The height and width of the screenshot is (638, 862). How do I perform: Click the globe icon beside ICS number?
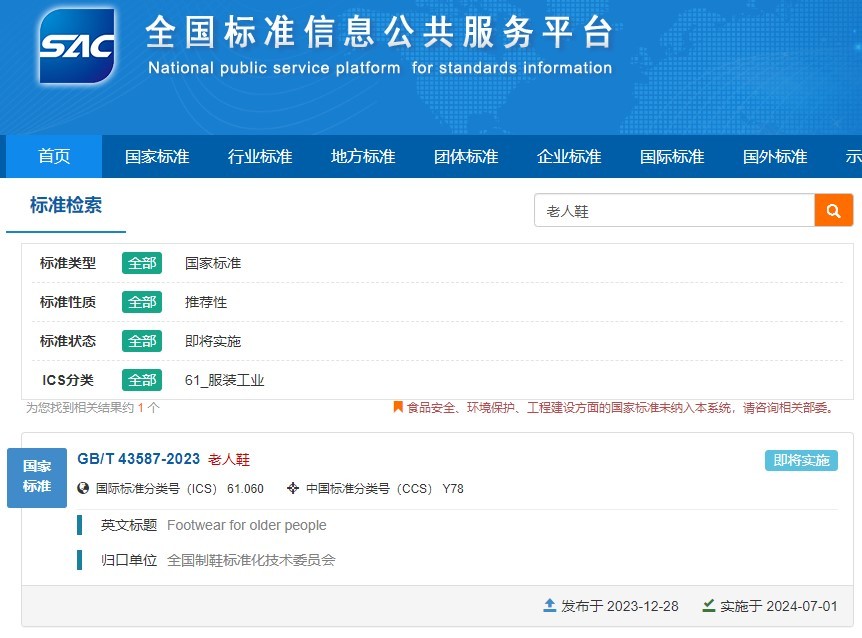point(83,489)
